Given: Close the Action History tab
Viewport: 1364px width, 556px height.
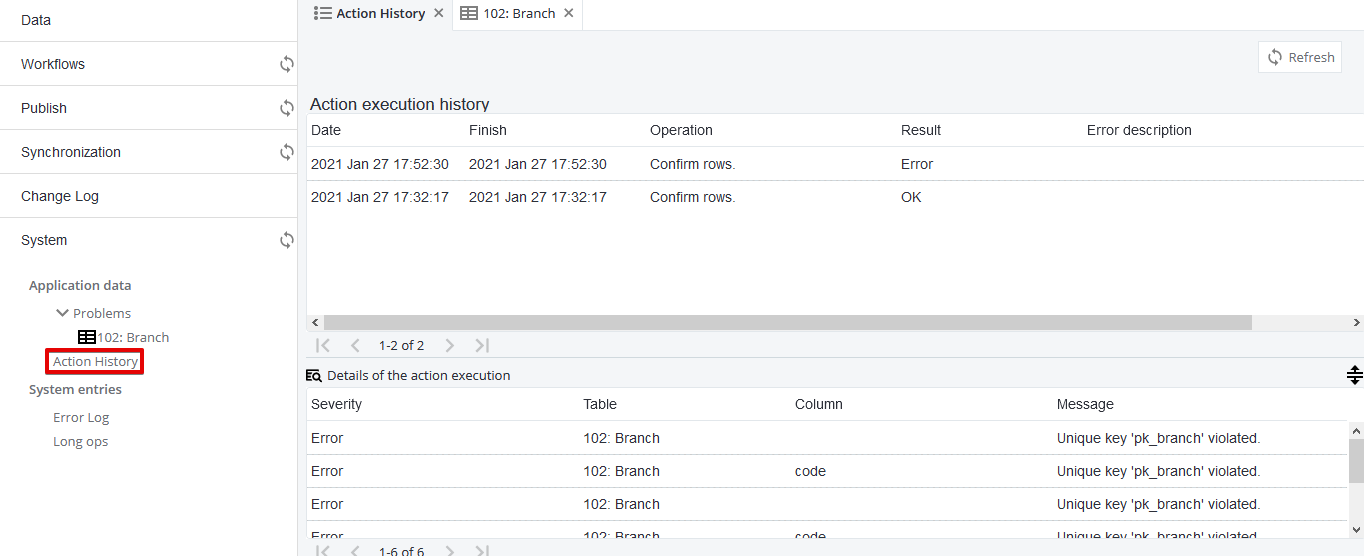Looking at the screenshot, I should click(439, 13).
